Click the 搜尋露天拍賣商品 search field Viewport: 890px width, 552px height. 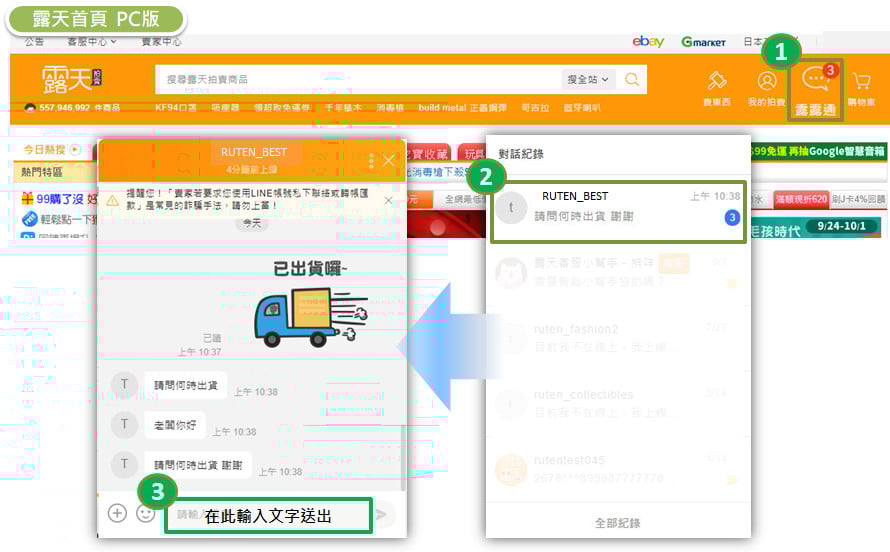[x=358, y=79]
